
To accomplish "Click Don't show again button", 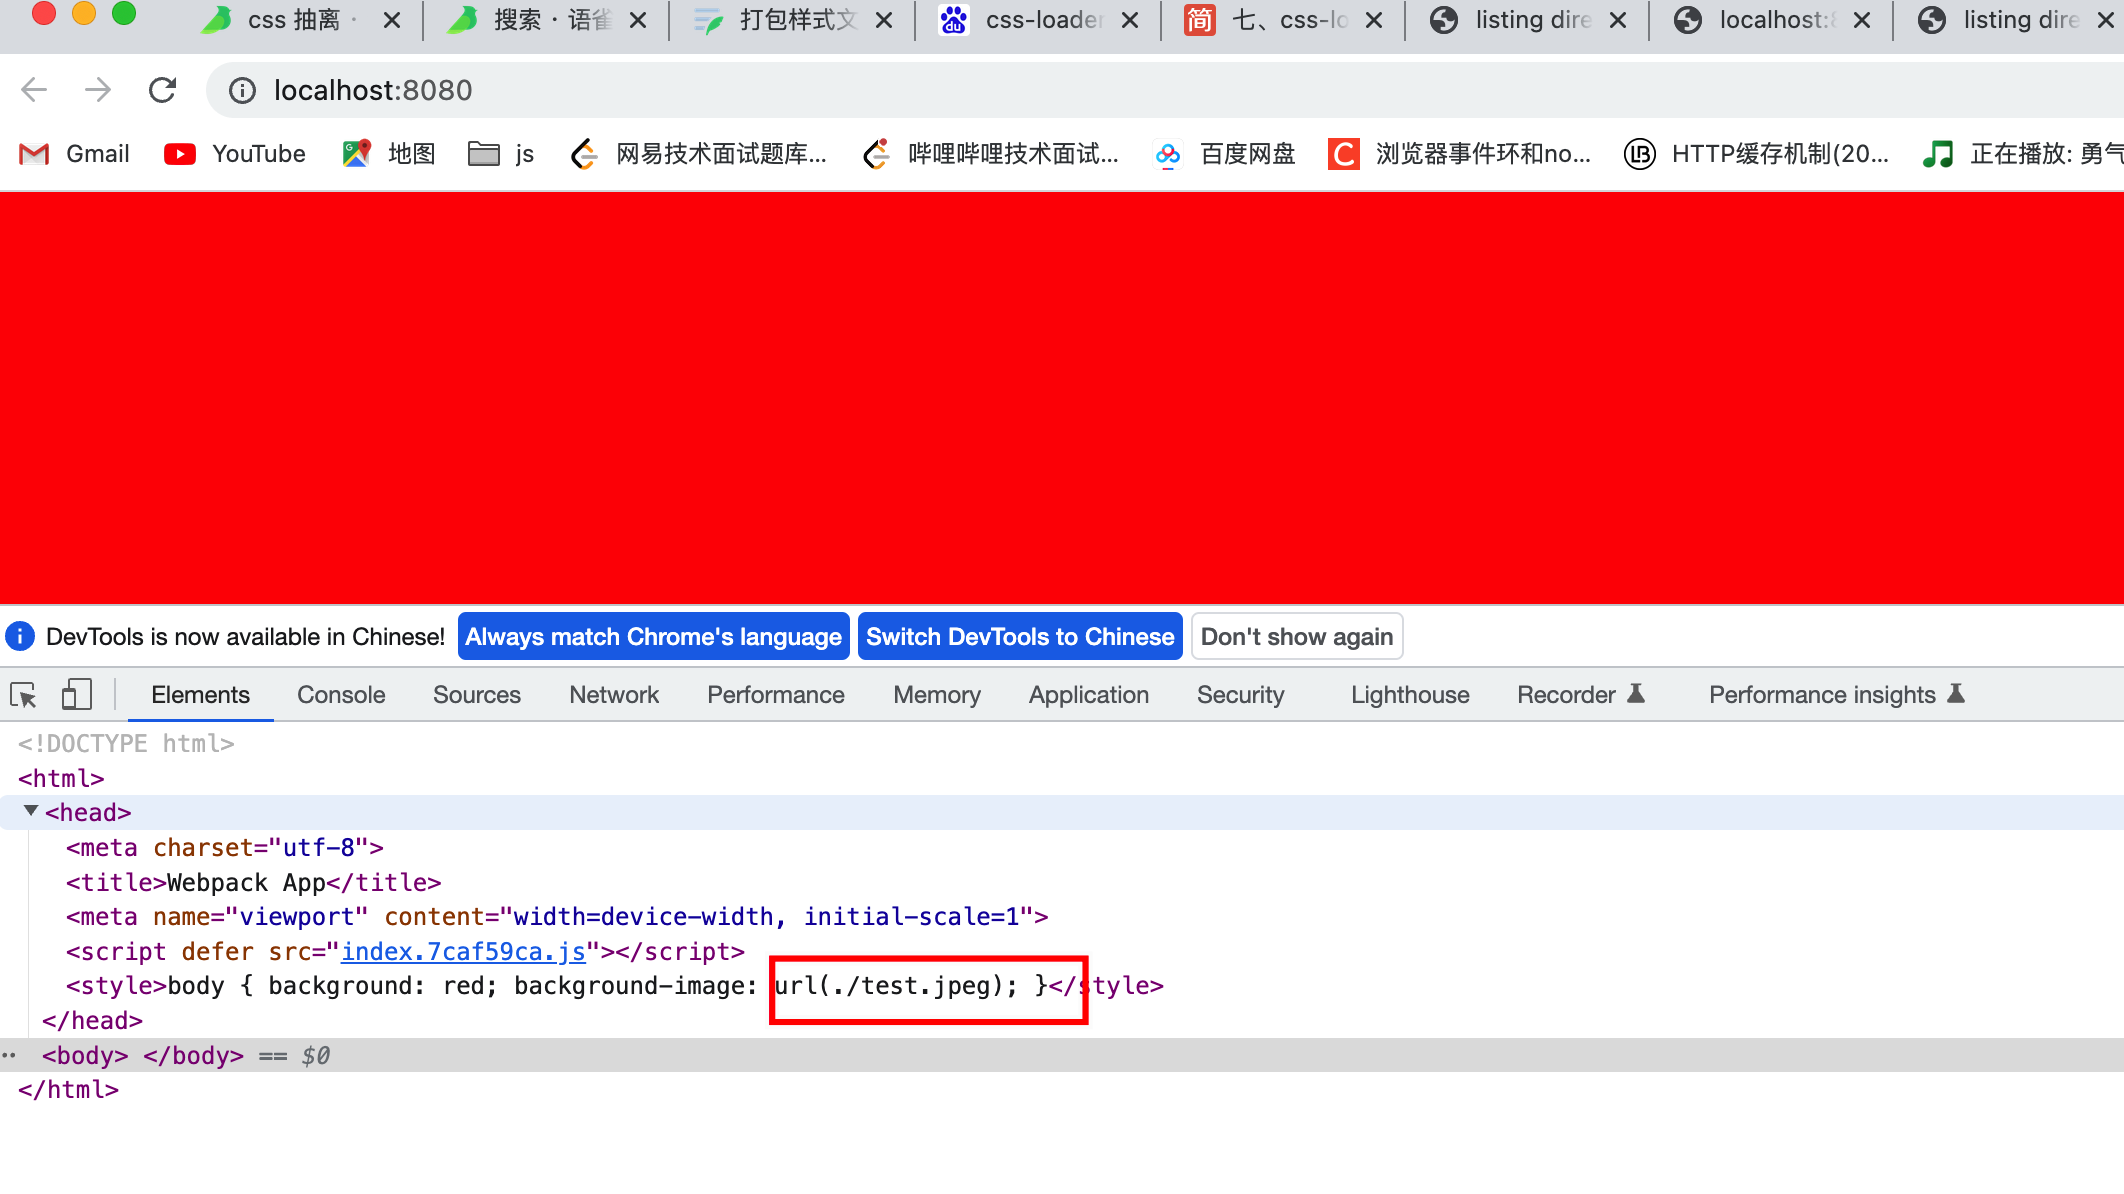I will point(1297,637).
